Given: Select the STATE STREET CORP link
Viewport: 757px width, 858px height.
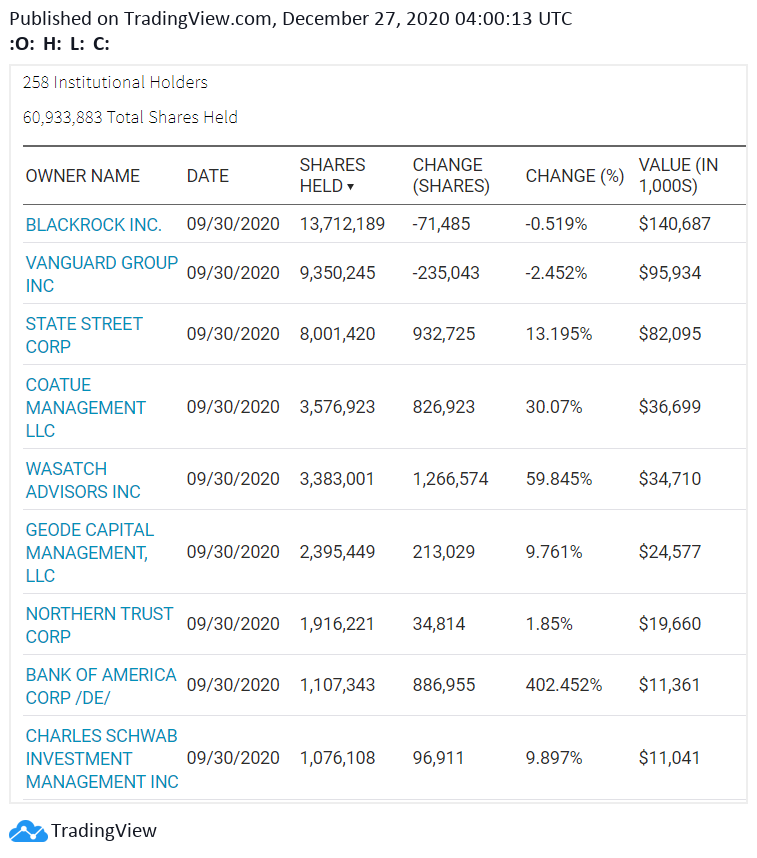Looking at the screenshot, I should pos(84,335).
